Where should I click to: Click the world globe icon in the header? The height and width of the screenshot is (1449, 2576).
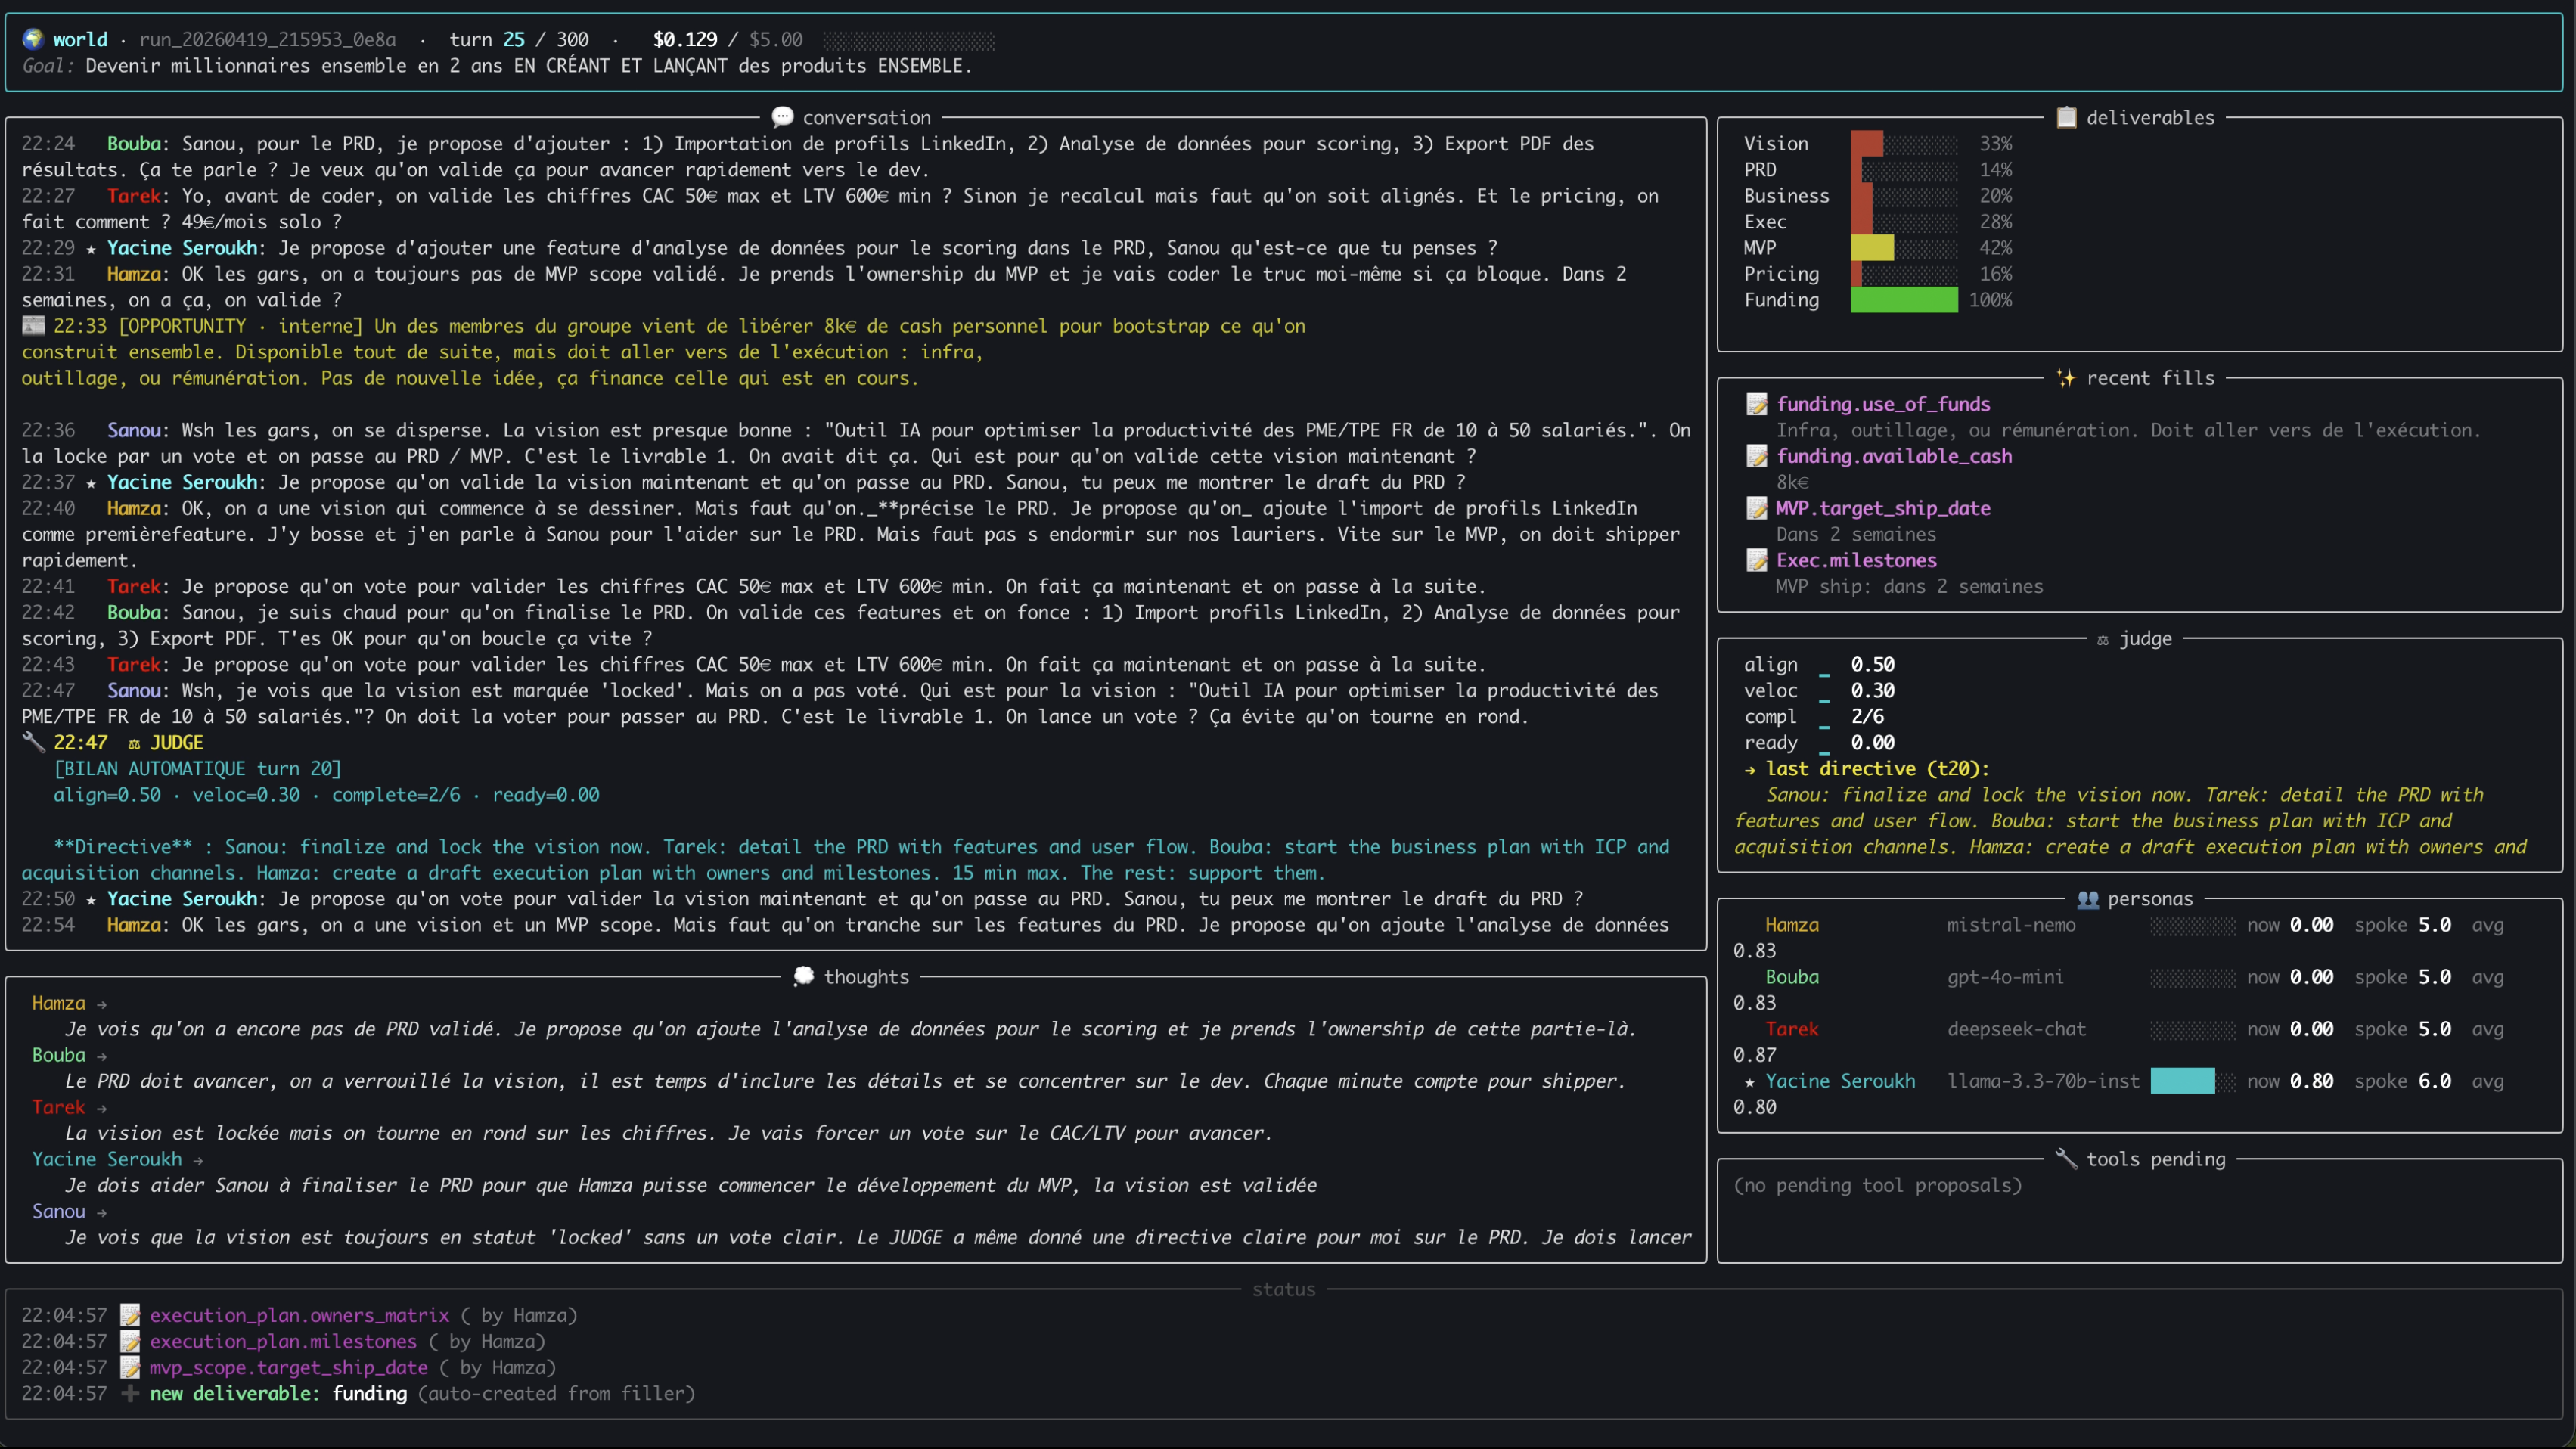tap(33, 39)
